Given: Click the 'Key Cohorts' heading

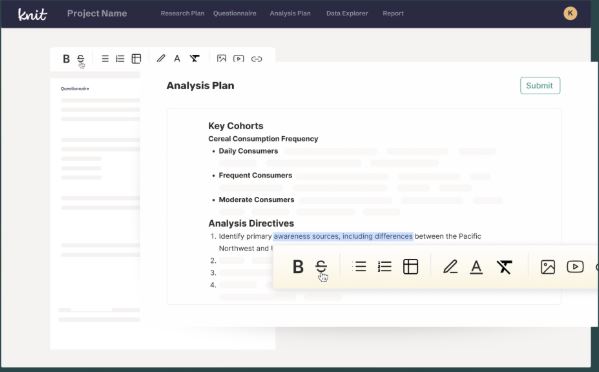Looking at the screenshot, I should (236, 126).
